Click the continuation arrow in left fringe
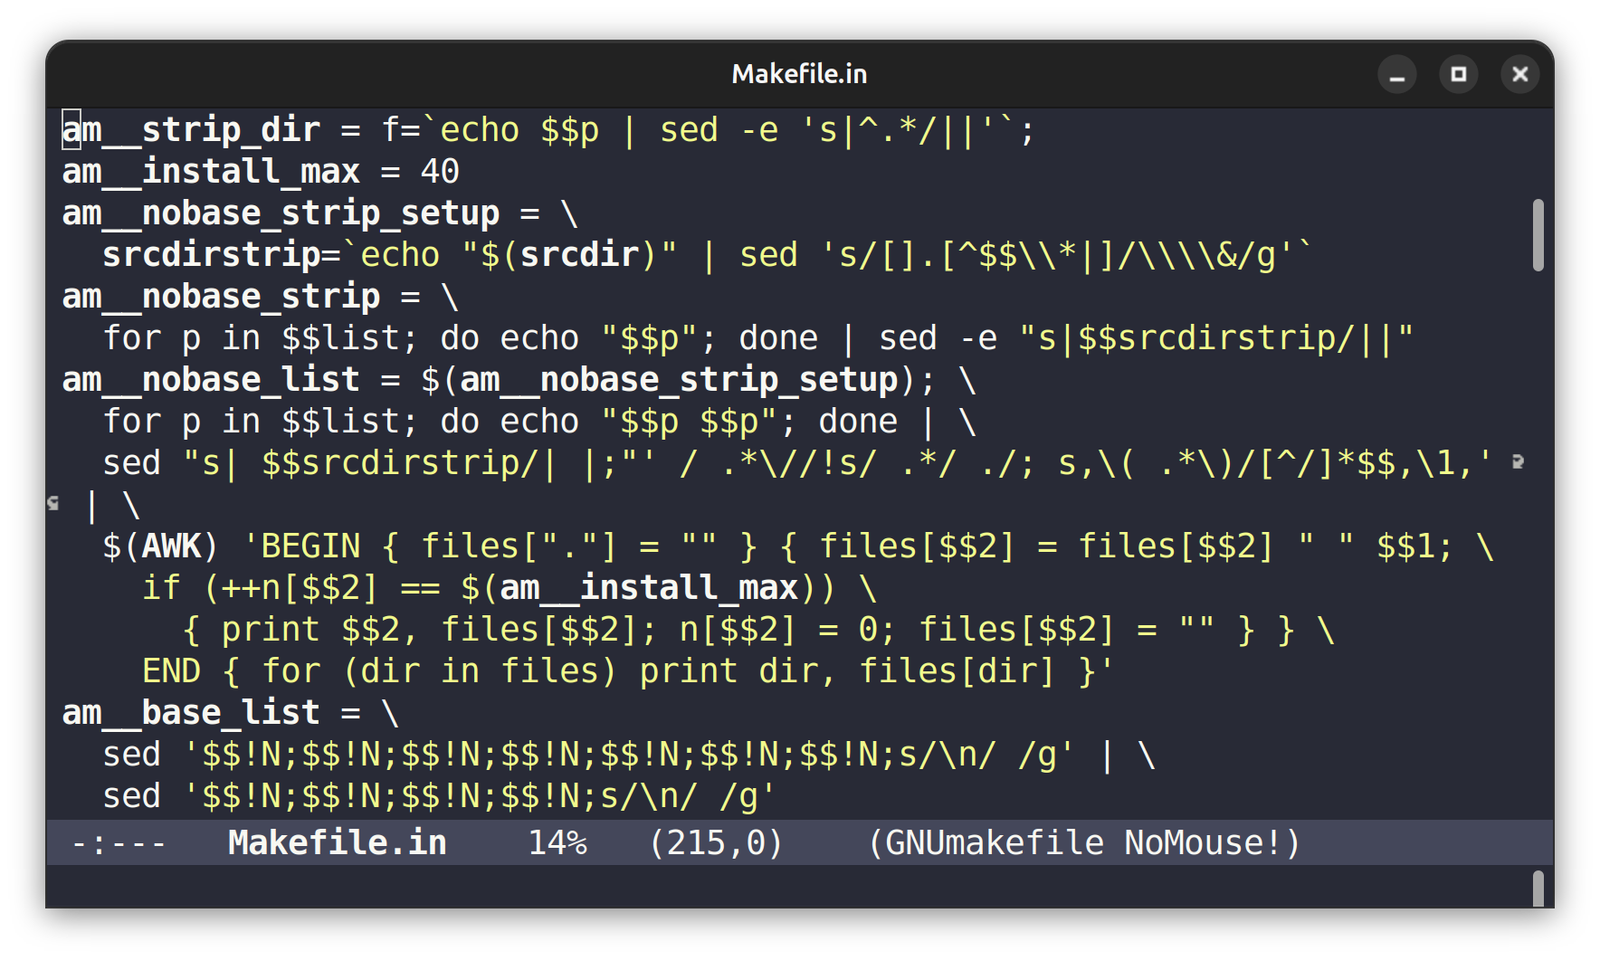This screenshot has height=959, width=1600. 54,504
